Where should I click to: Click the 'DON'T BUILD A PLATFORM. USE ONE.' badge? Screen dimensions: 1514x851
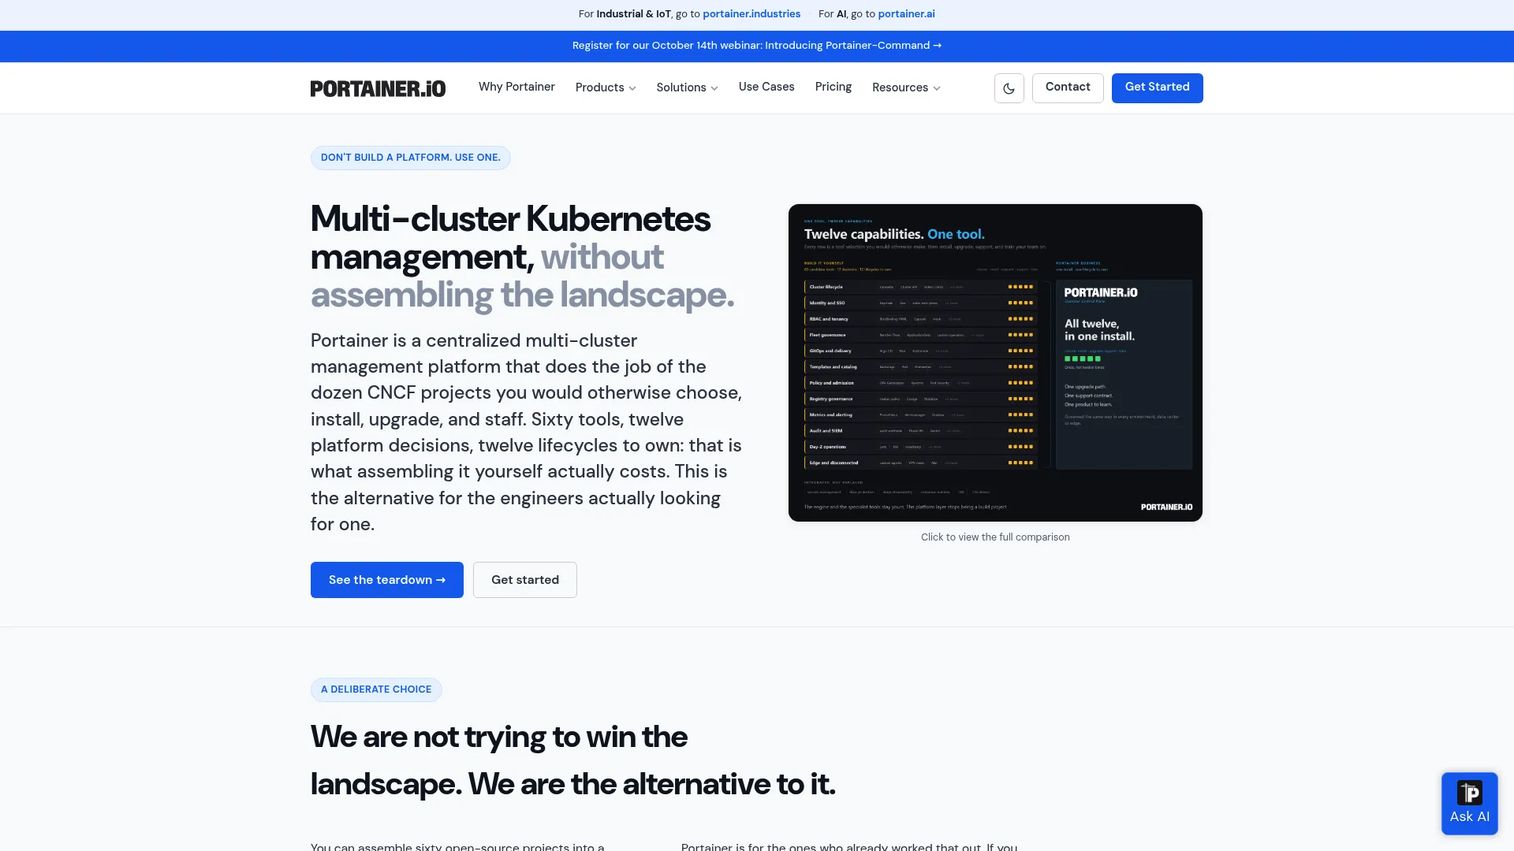click(410, 158)
